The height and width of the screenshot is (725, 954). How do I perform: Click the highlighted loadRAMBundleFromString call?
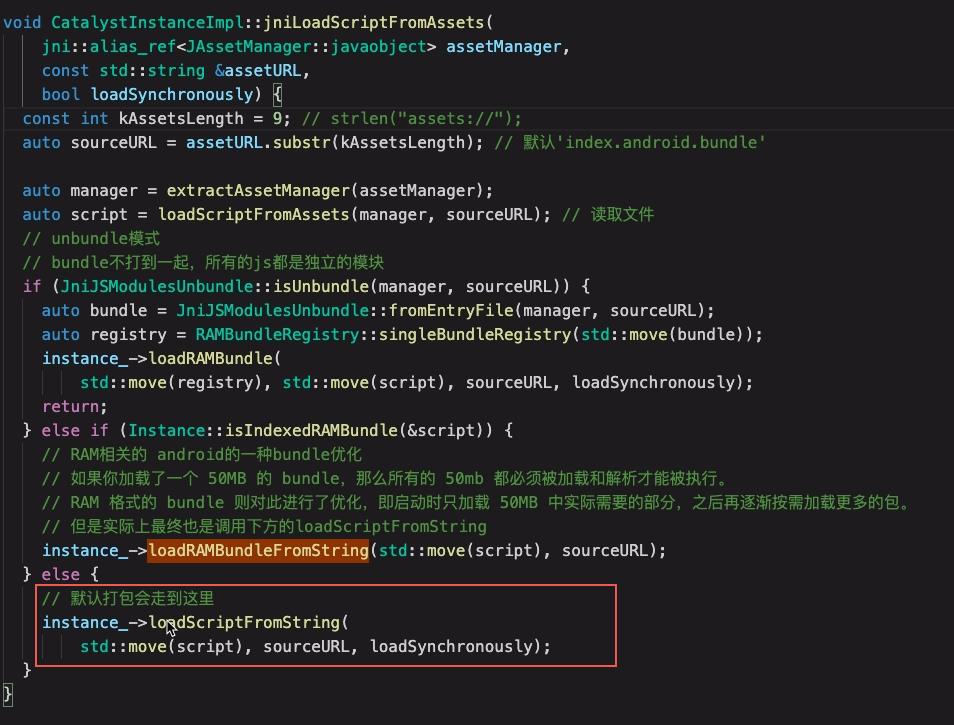pos(259,551)
